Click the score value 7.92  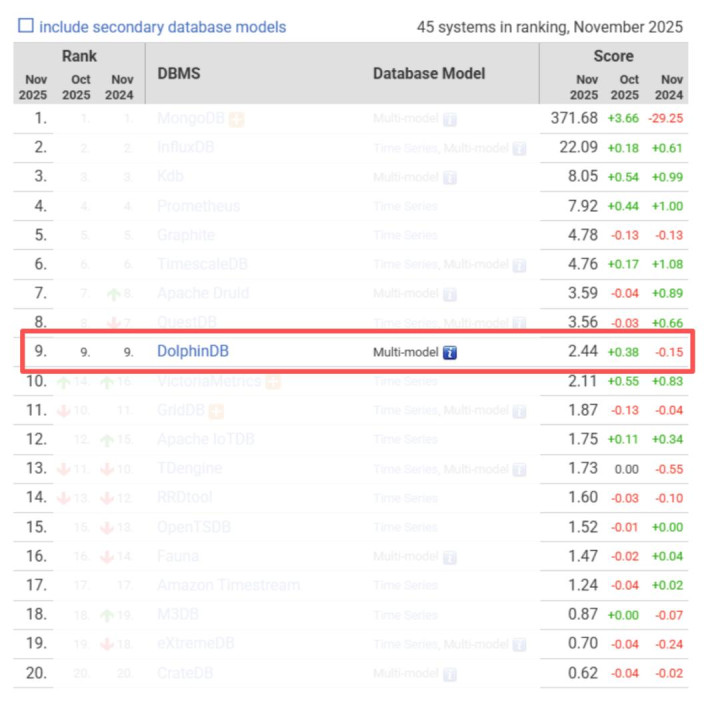(583, 206)
